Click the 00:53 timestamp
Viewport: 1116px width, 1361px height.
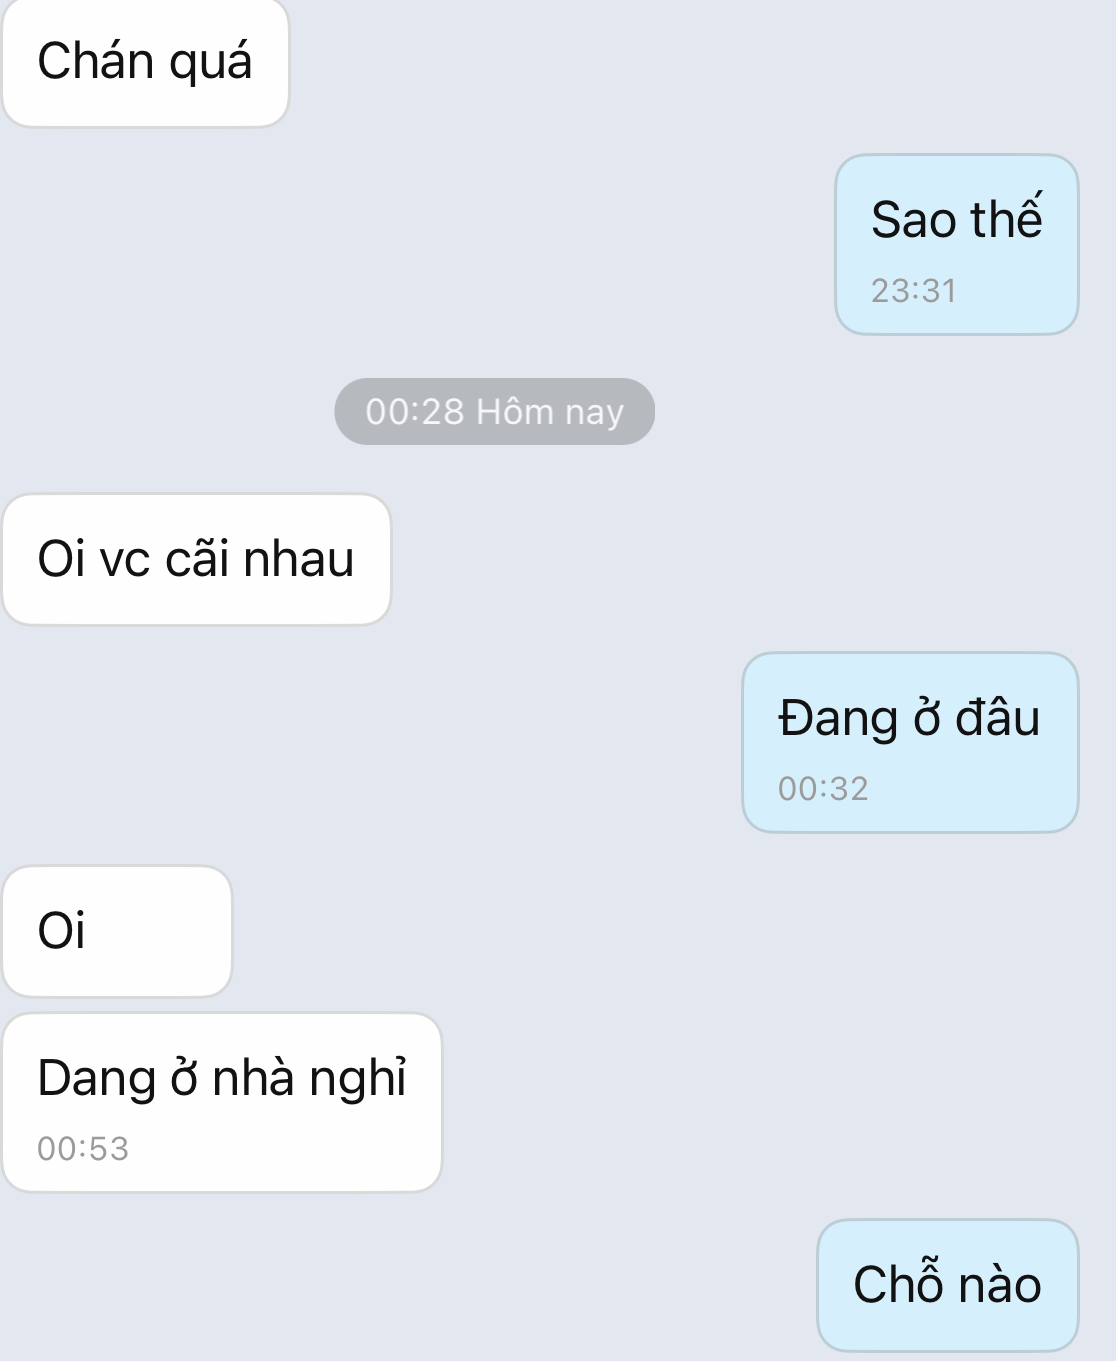(x=83, y=1149)
